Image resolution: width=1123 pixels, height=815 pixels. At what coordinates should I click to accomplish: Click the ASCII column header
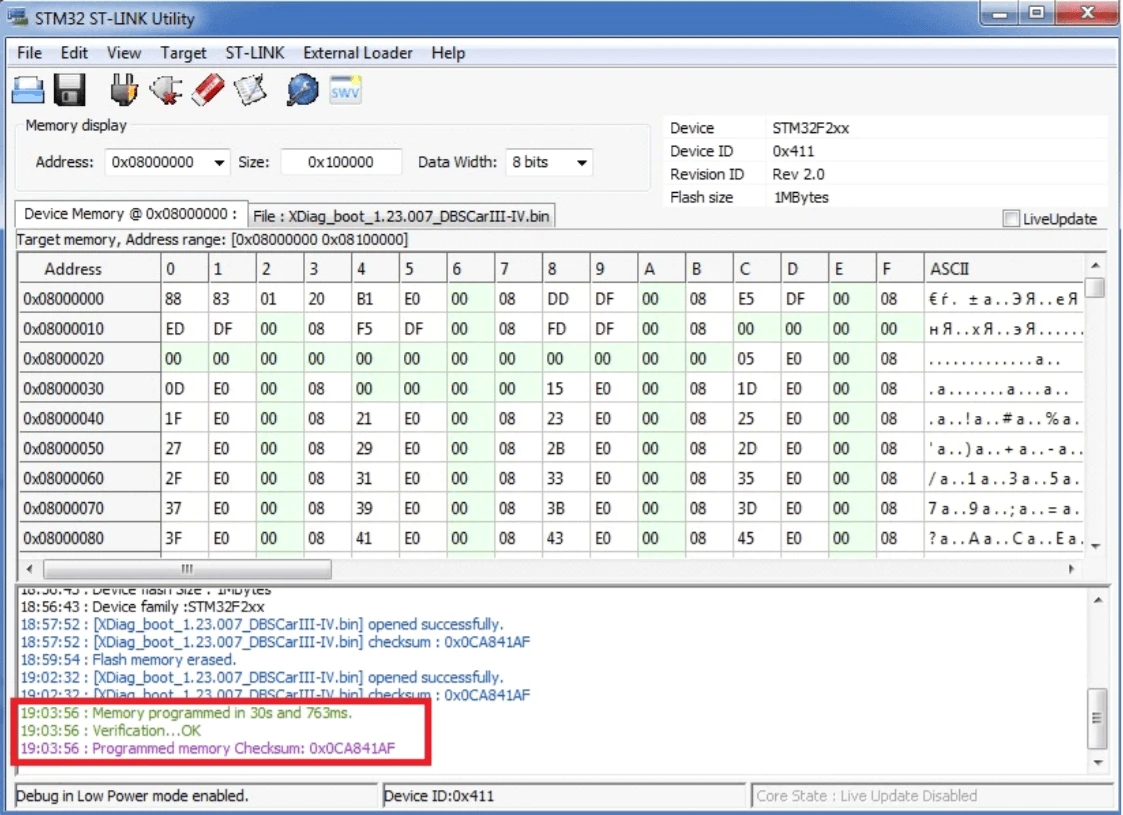pos(1004,269)
